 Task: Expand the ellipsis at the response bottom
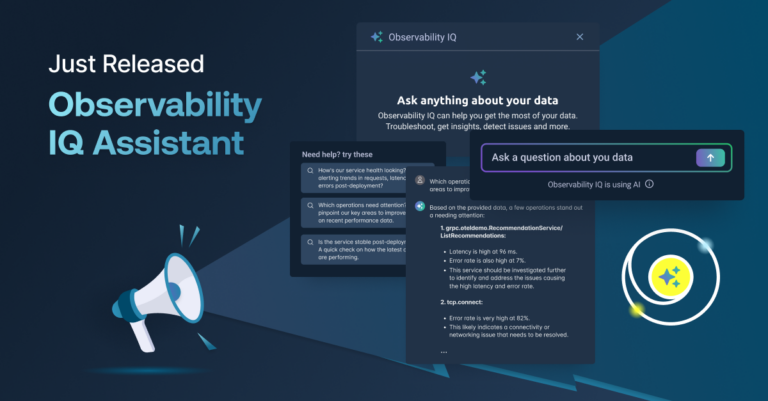[444, 351]
